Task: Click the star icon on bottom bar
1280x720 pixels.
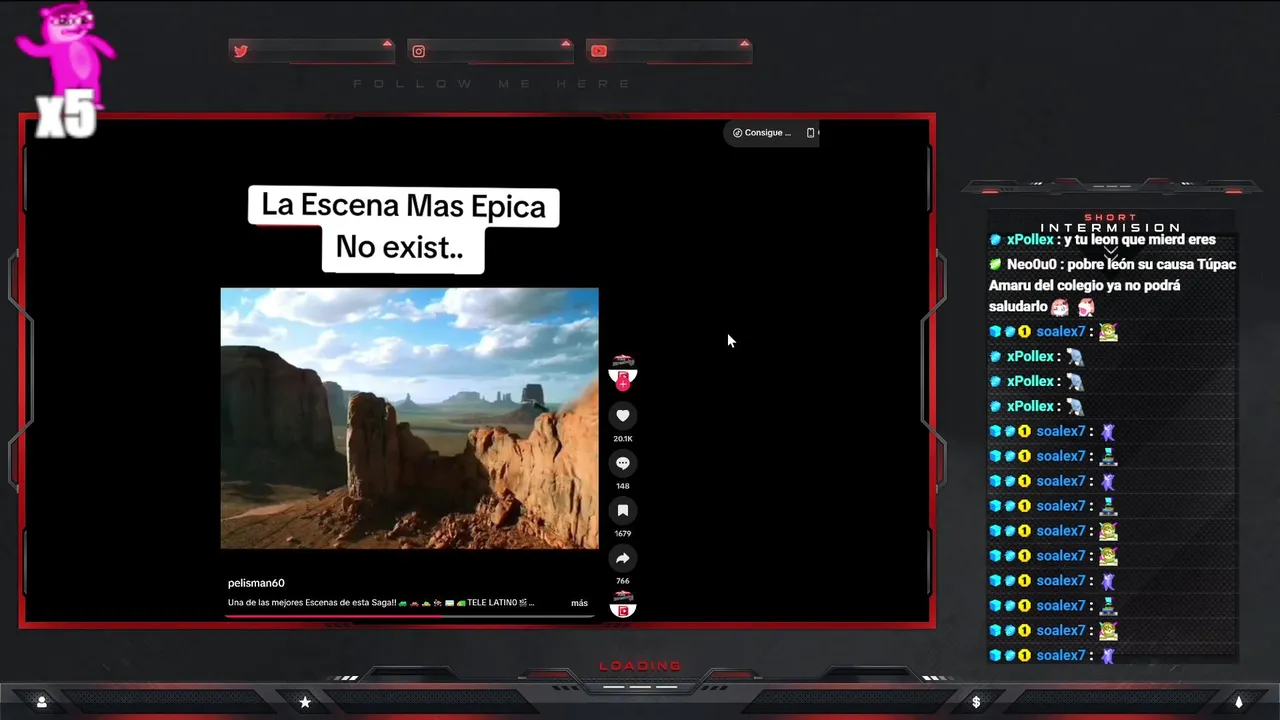Action: click(305, 702)
